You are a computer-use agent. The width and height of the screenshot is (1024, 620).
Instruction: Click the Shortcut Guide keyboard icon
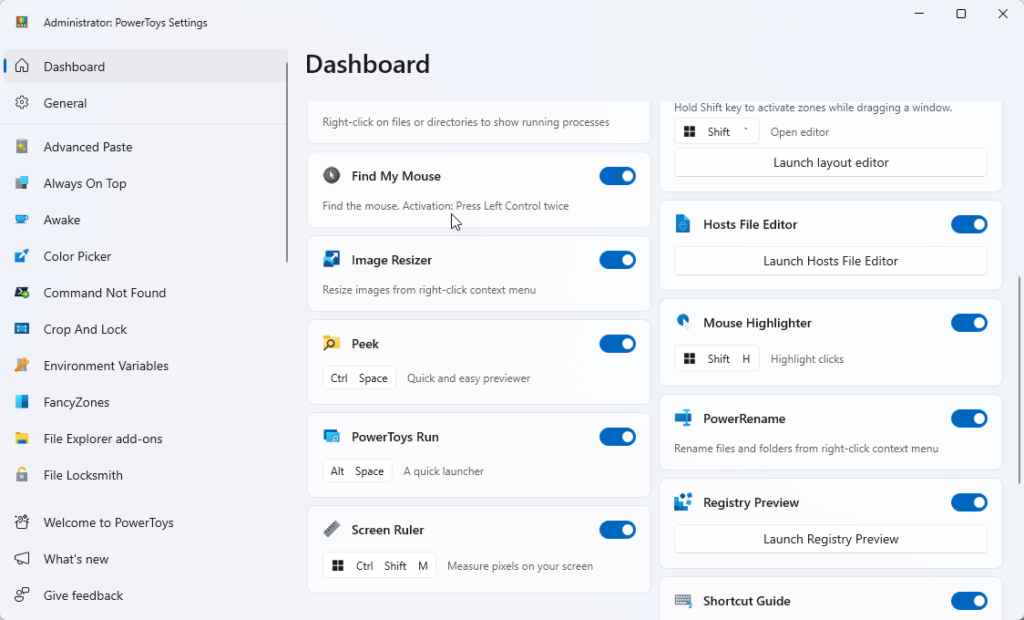(683, 600)
